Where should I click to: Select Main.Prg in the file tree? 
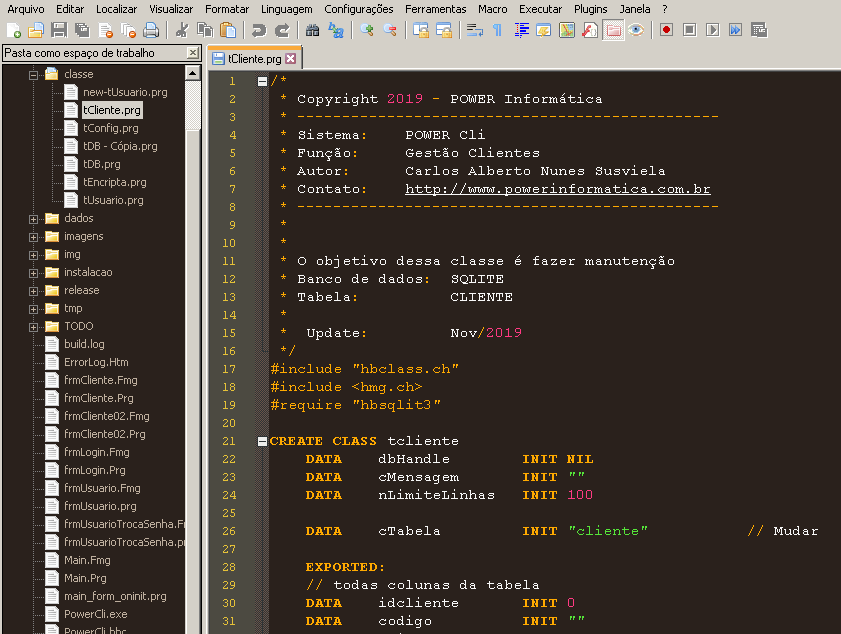(x=85, y=578)
